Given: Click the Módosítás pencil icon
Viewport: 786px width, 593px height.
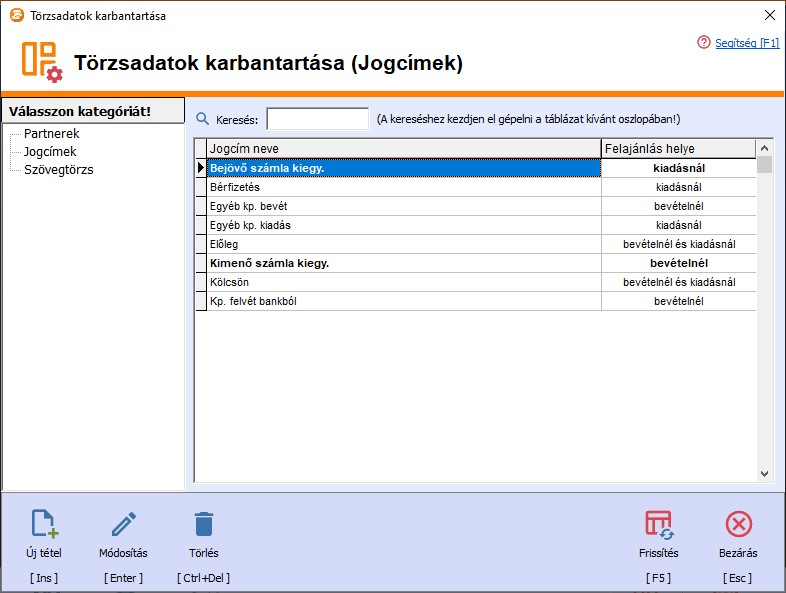Looking at the screenshot, I should (x=123, y=524).
